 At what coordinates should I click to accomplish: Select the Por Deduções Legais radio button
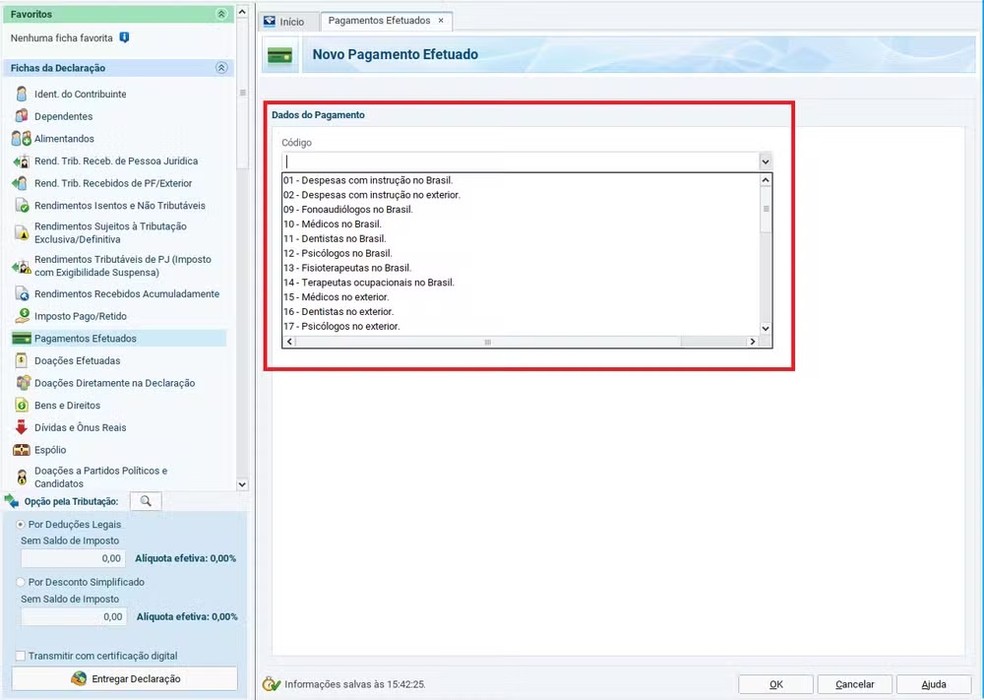tap(21, 524)
